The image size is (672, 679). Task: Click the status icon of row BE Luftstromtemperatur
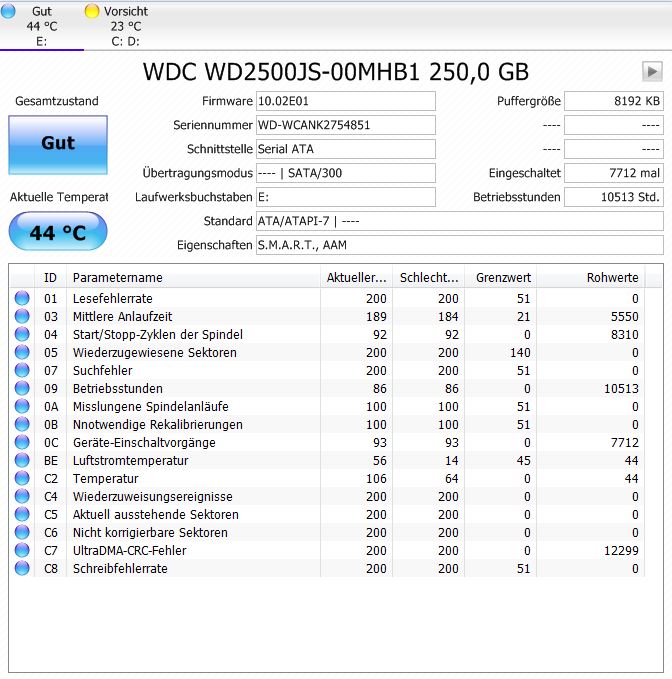coord(22,460)
